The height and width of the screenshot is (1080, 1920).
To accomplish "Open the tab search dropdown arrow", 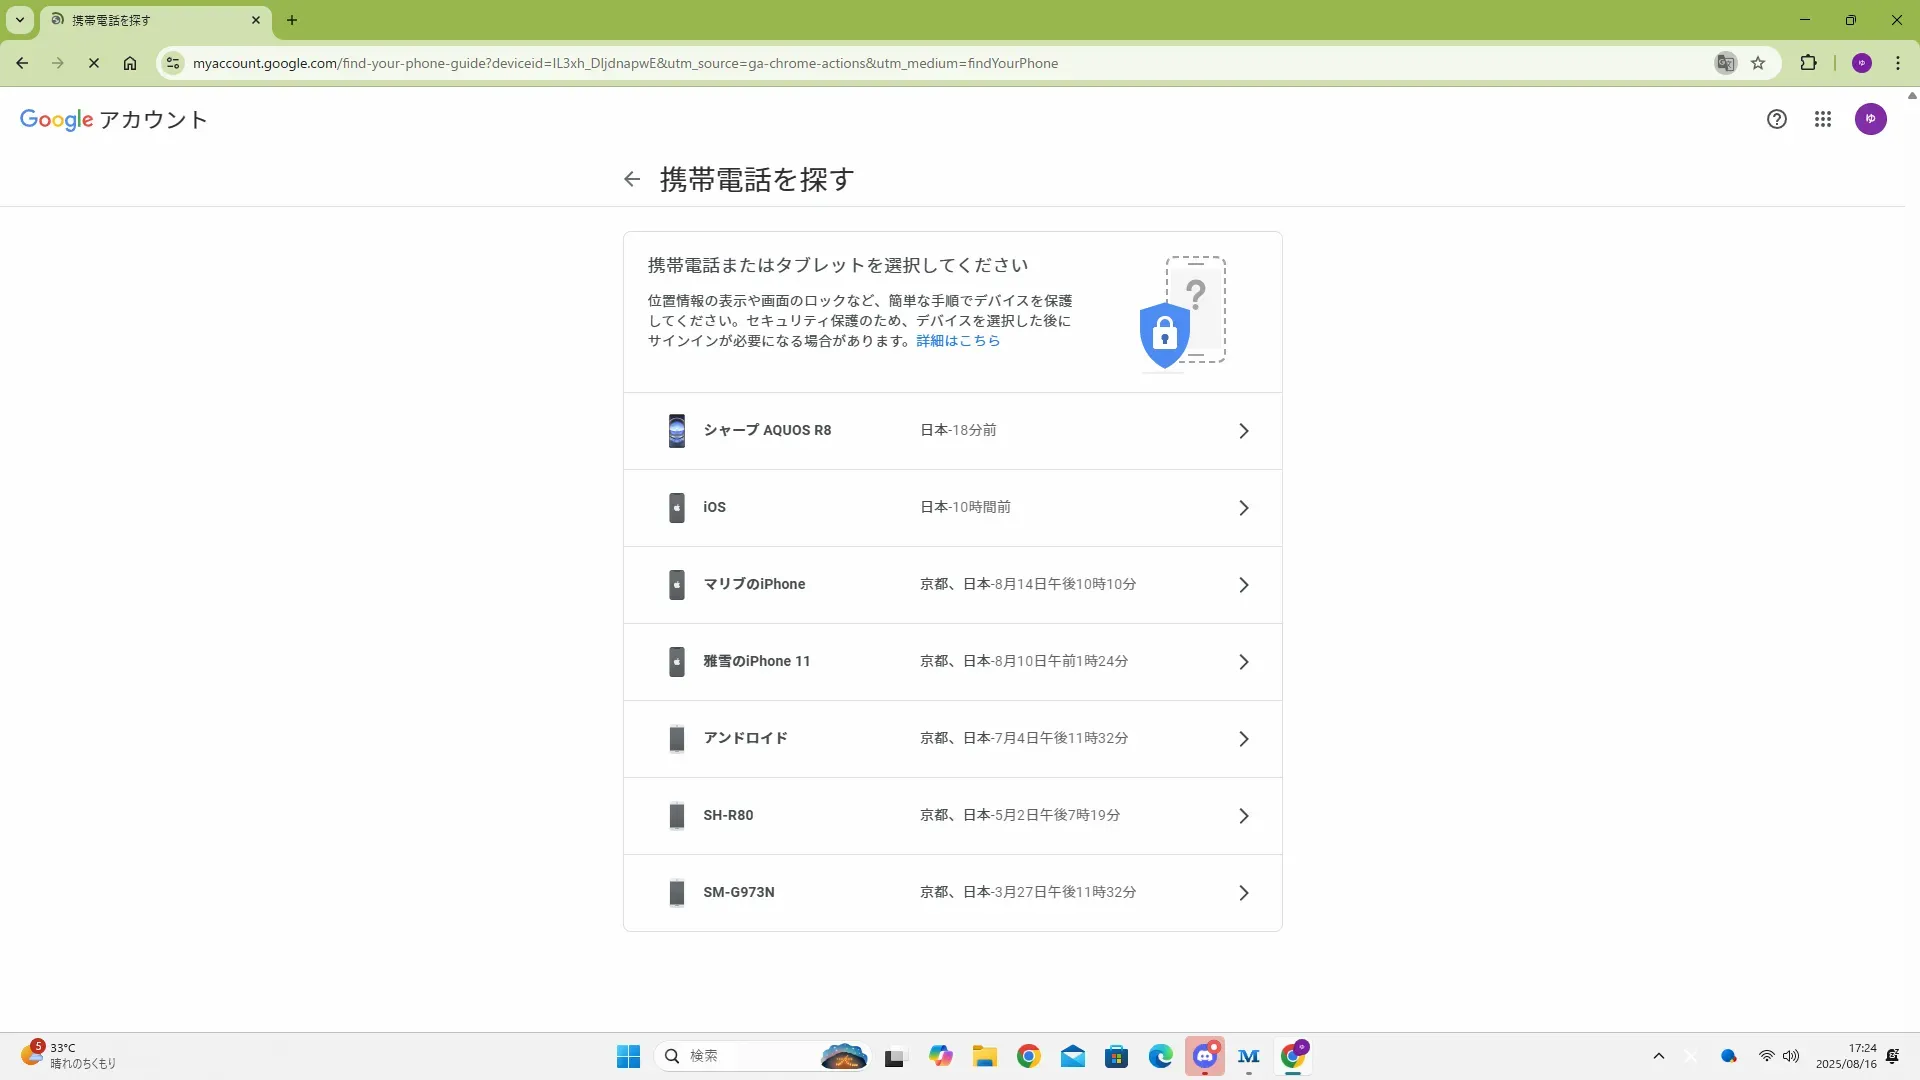I will [19, 20].
